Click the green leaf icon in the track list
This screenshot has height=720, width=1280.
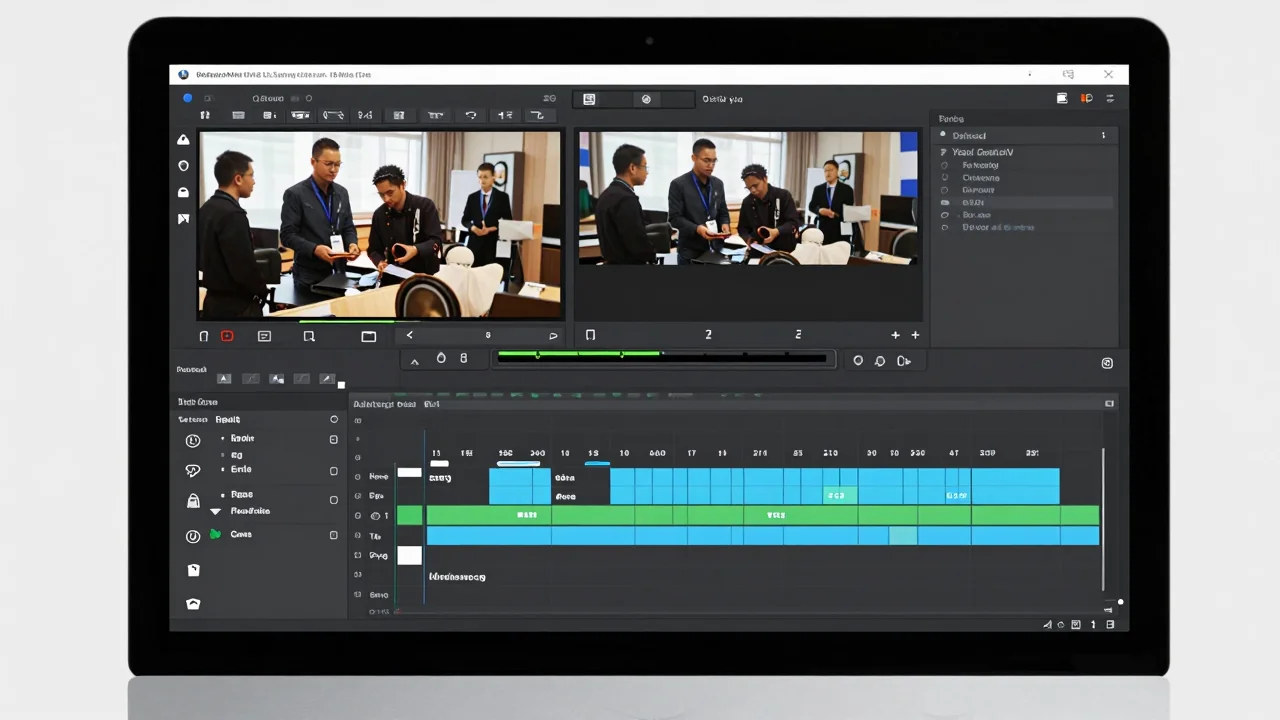(x=215, y=534)
